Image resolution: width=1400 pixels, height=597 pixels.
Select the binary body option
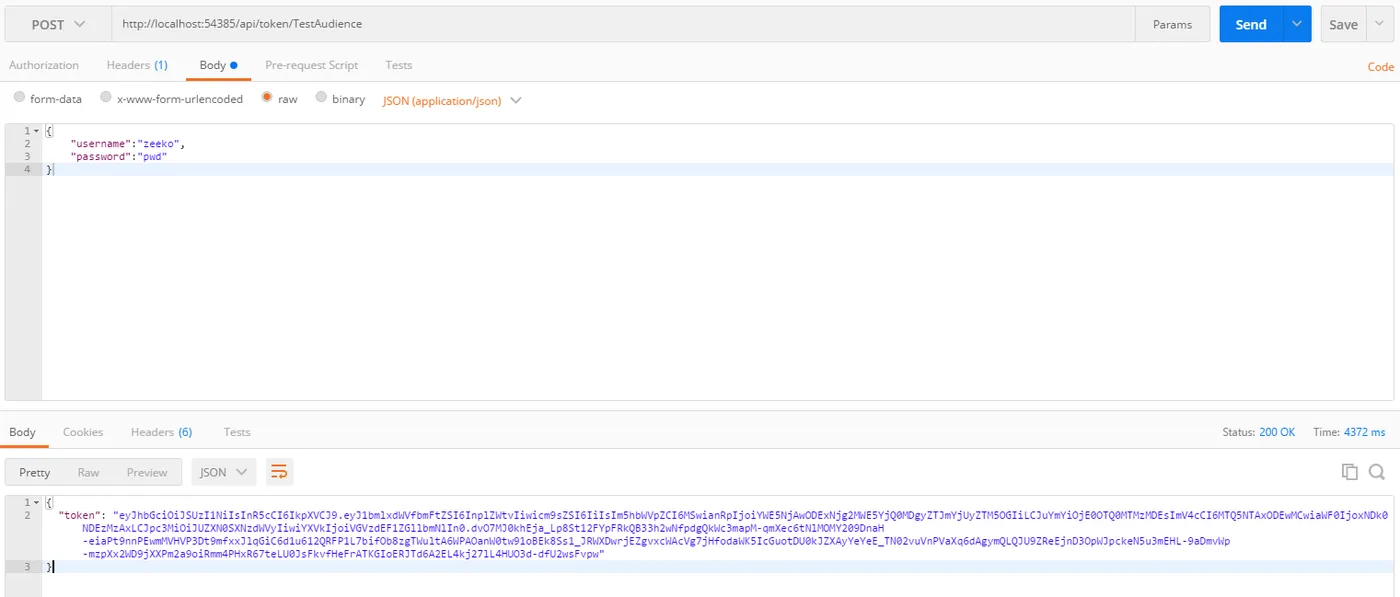[x=321, y=99]
